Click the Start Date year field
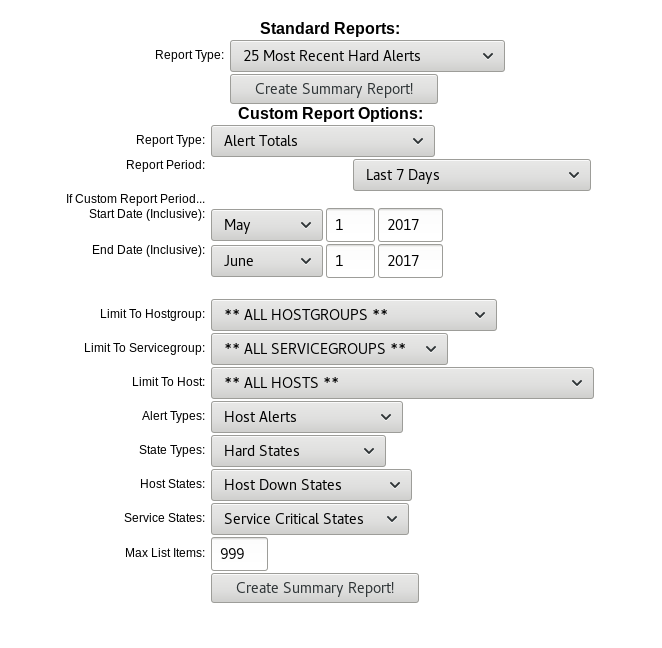 (410, 225)
